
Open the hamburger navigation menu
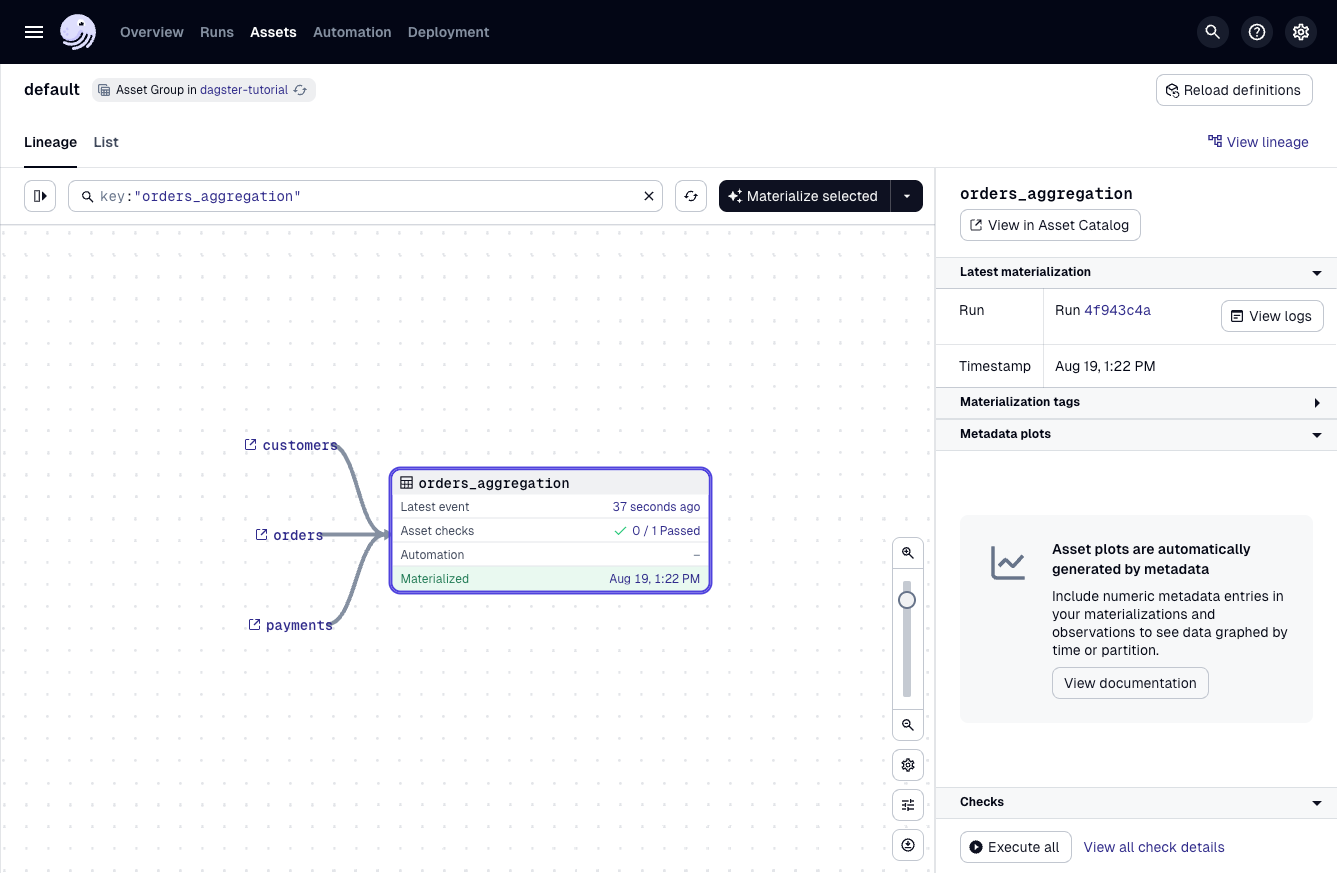tap(34, 32)
